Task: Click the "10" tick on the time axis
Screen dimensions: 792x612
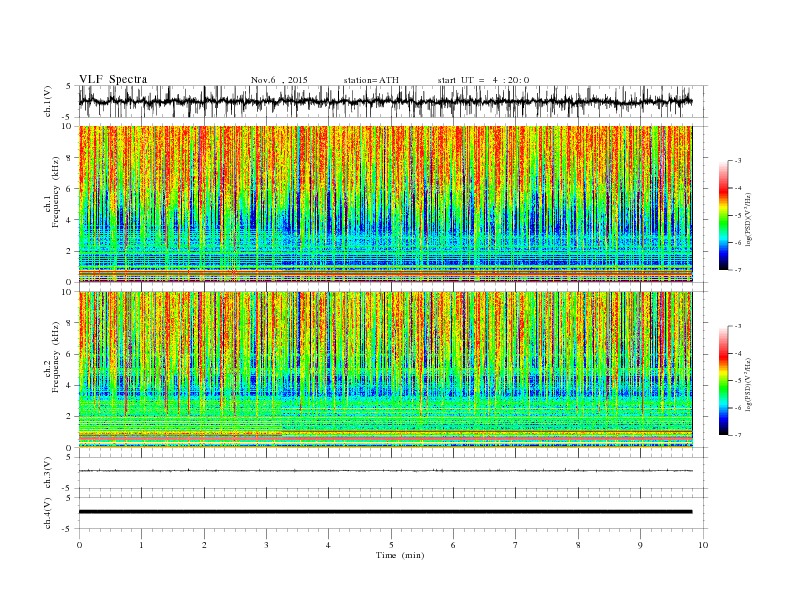Action: 704,545
